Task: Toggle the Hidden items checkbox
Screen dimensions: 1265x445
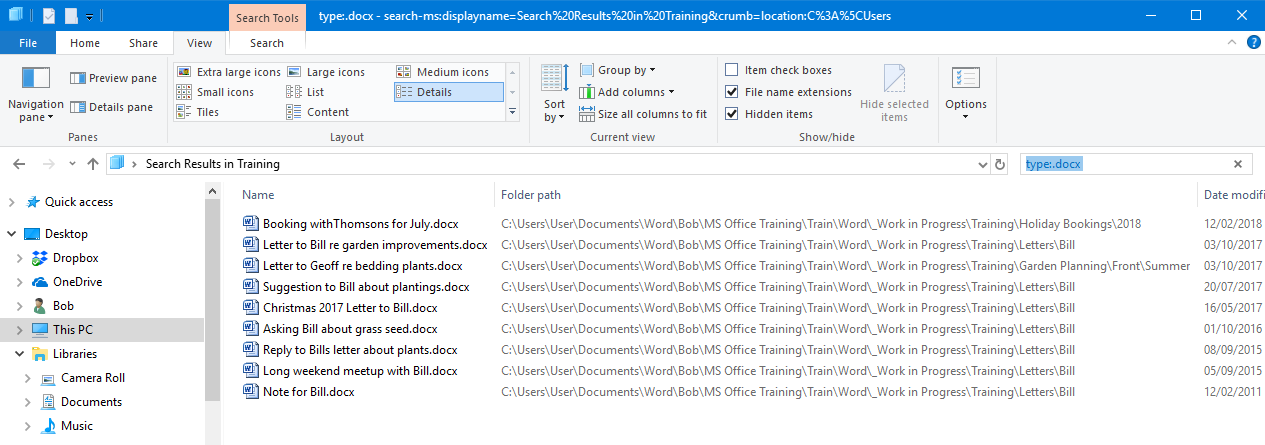Action: pyautogui.click(x=732, y=114)
